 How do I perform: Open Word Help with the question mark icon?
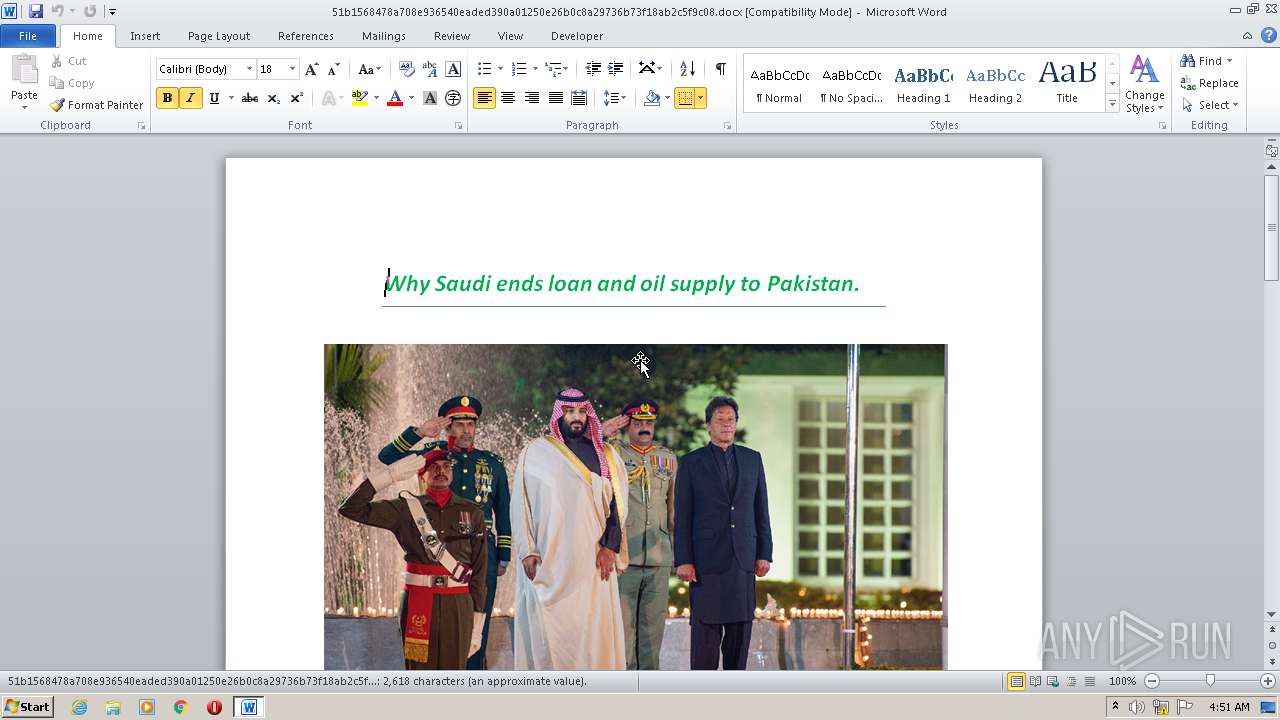1271,36
